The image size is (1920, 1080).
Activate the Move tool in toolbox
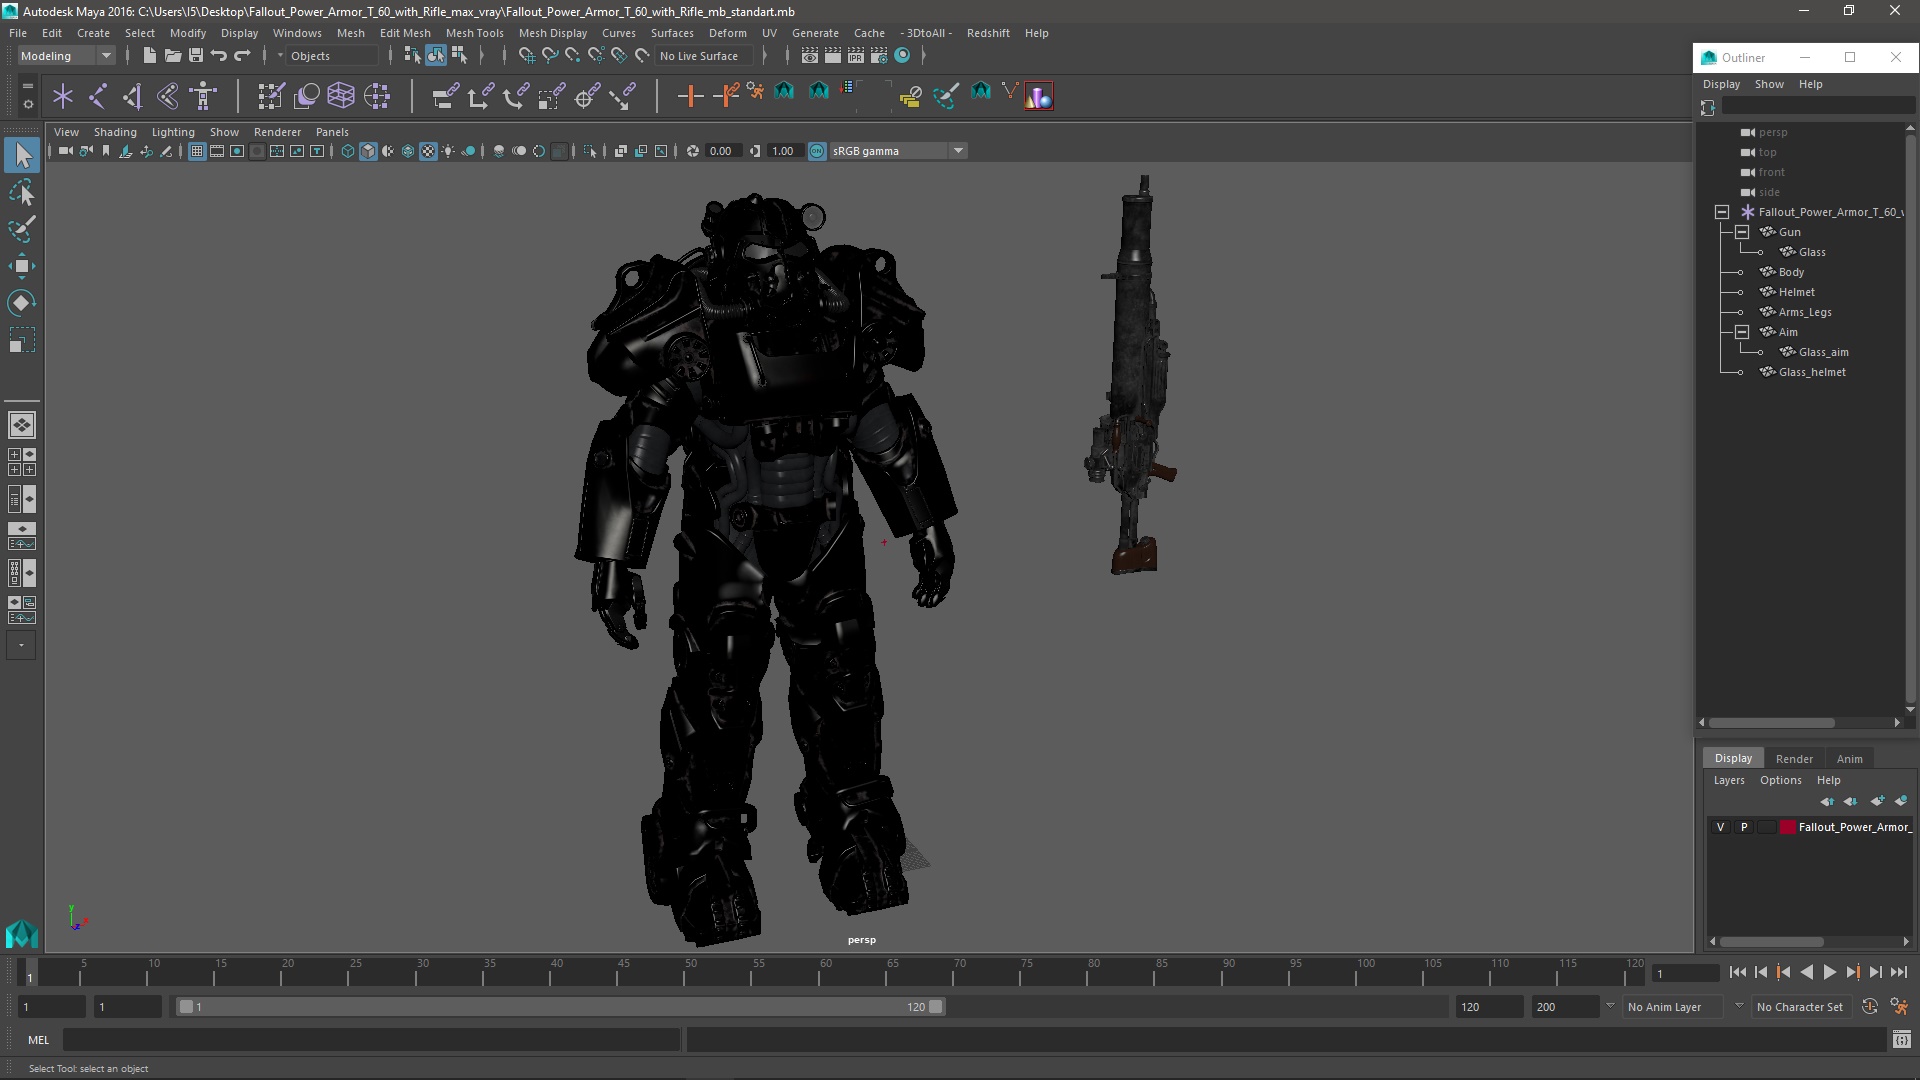(x=22, y=266)
